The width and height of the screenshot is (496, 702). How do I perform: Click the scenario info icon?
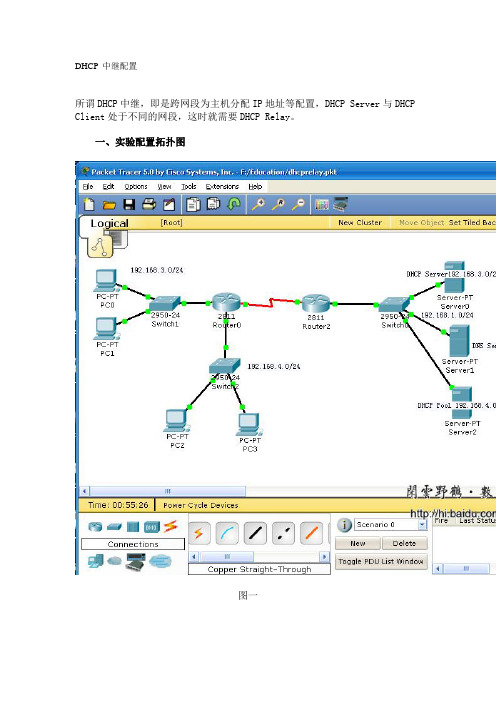click(344, 525)
